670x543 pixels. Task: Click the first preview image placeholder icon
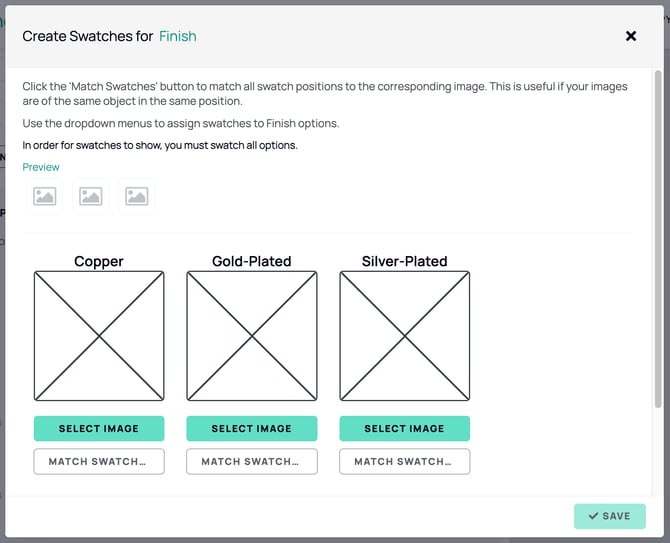tap(45, 197)
